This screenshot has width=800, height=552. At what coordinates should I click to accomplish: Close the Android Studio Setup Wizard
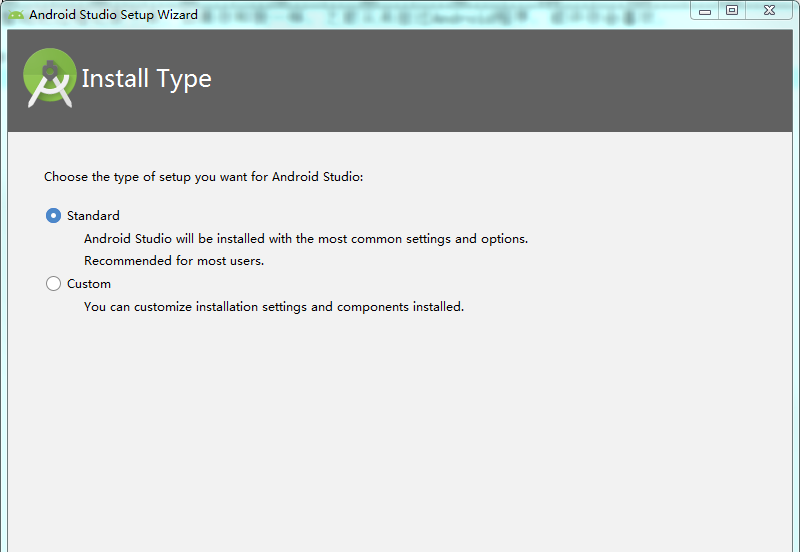769,11
